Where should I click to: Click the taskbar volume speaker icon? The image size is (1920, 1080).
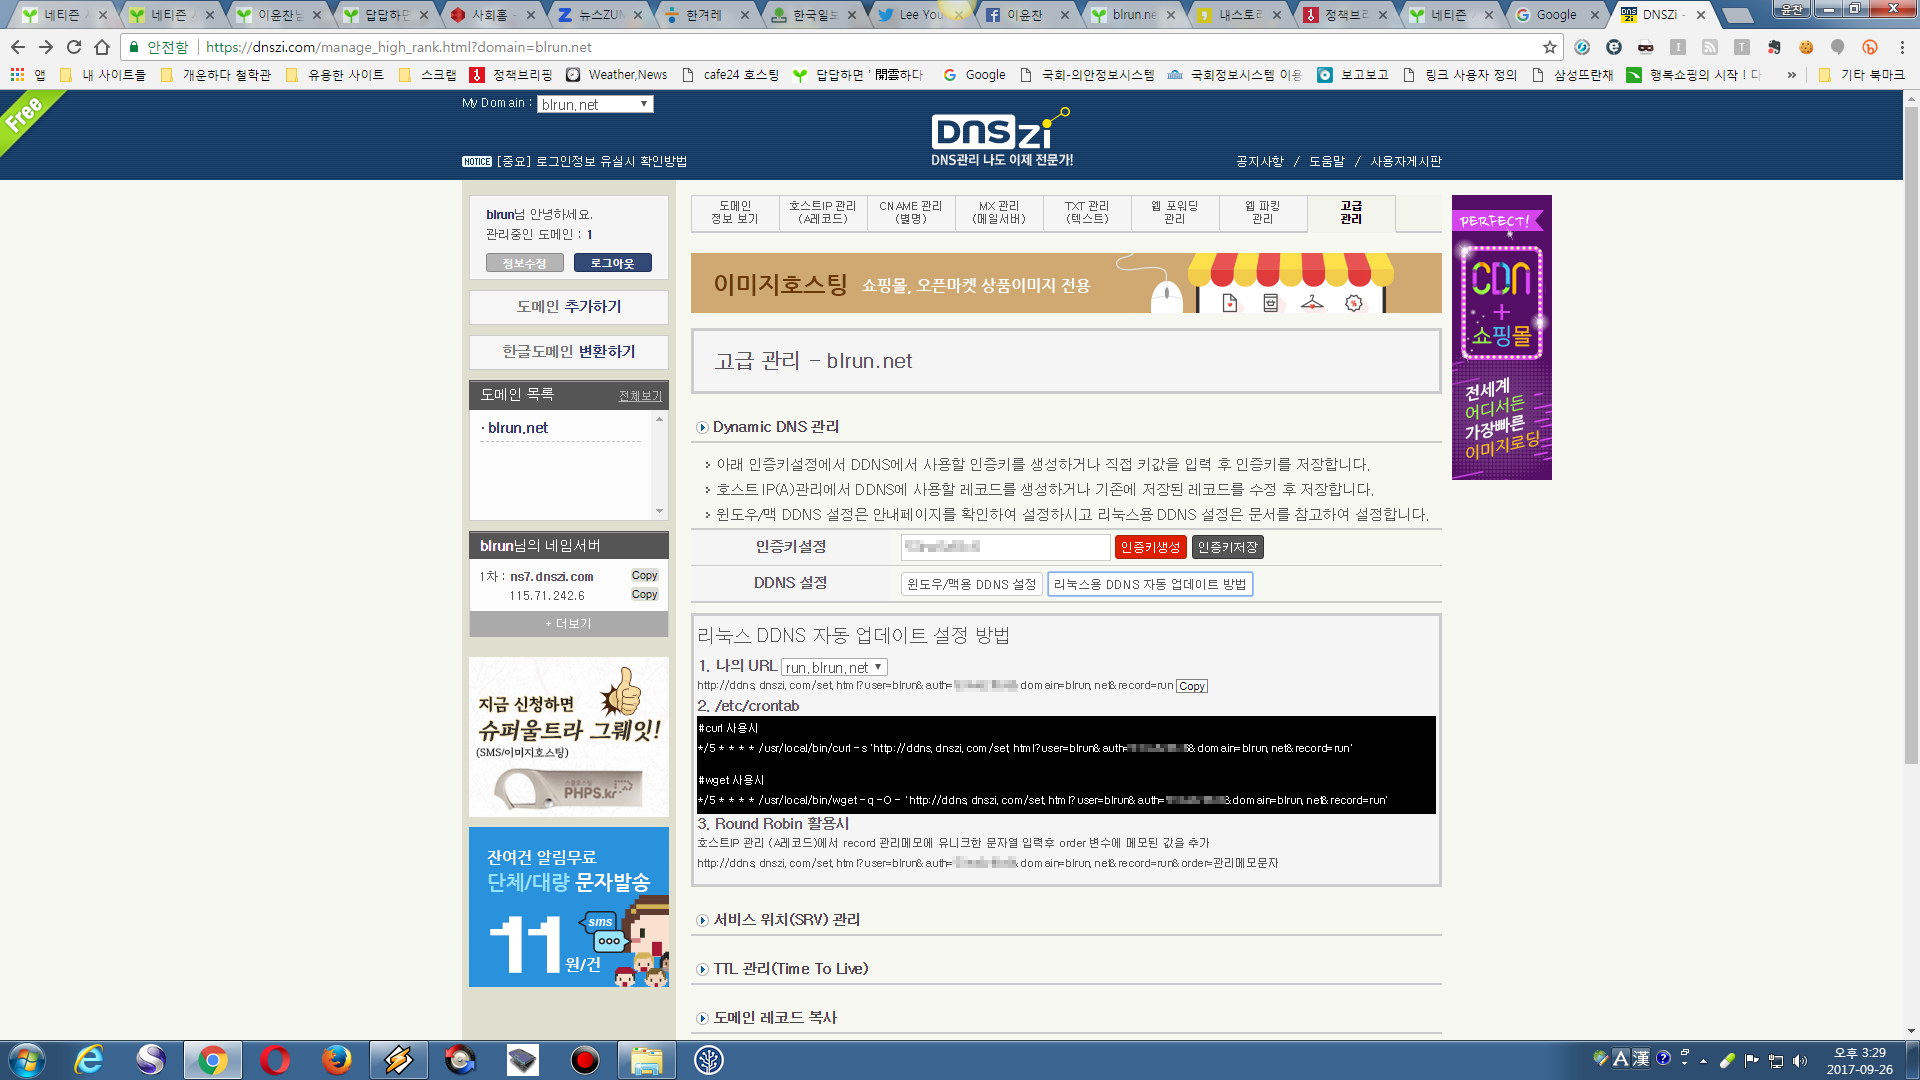1800,1061
